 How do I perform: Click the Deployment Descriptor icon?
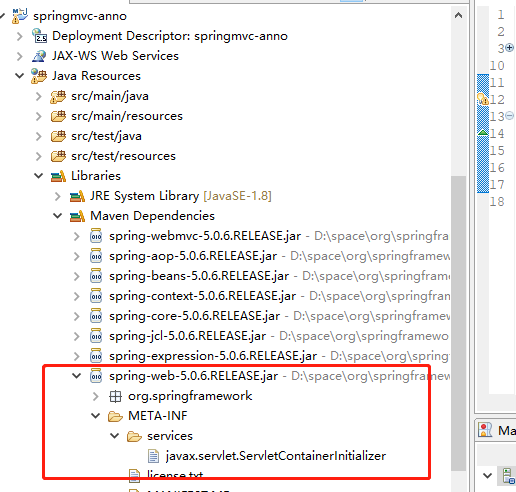click(39, 36)
